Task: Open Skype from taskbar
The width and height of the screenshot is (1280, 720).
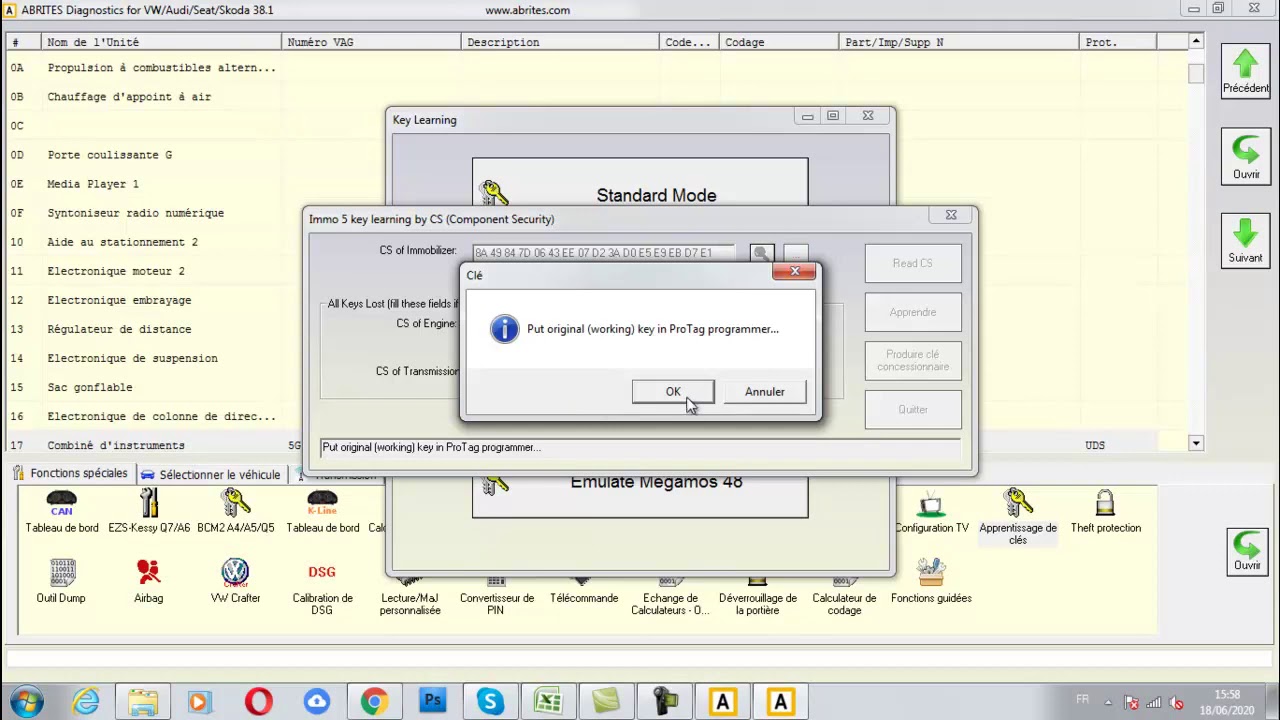Action: [490, 702]
